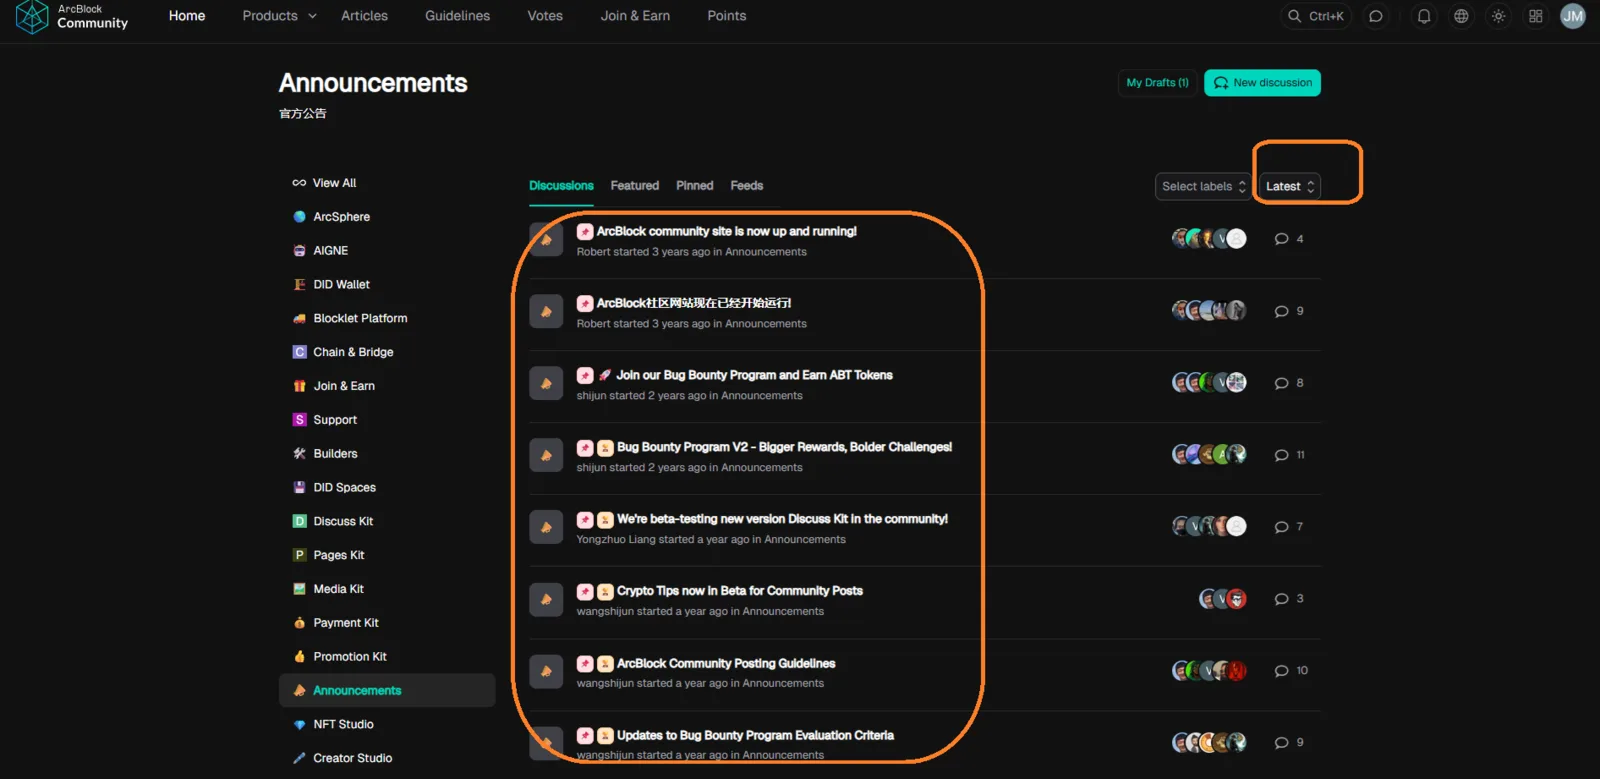Expand the Products dropdown menu
This screenshot has width=1600, height=779.
coord(279,16)
